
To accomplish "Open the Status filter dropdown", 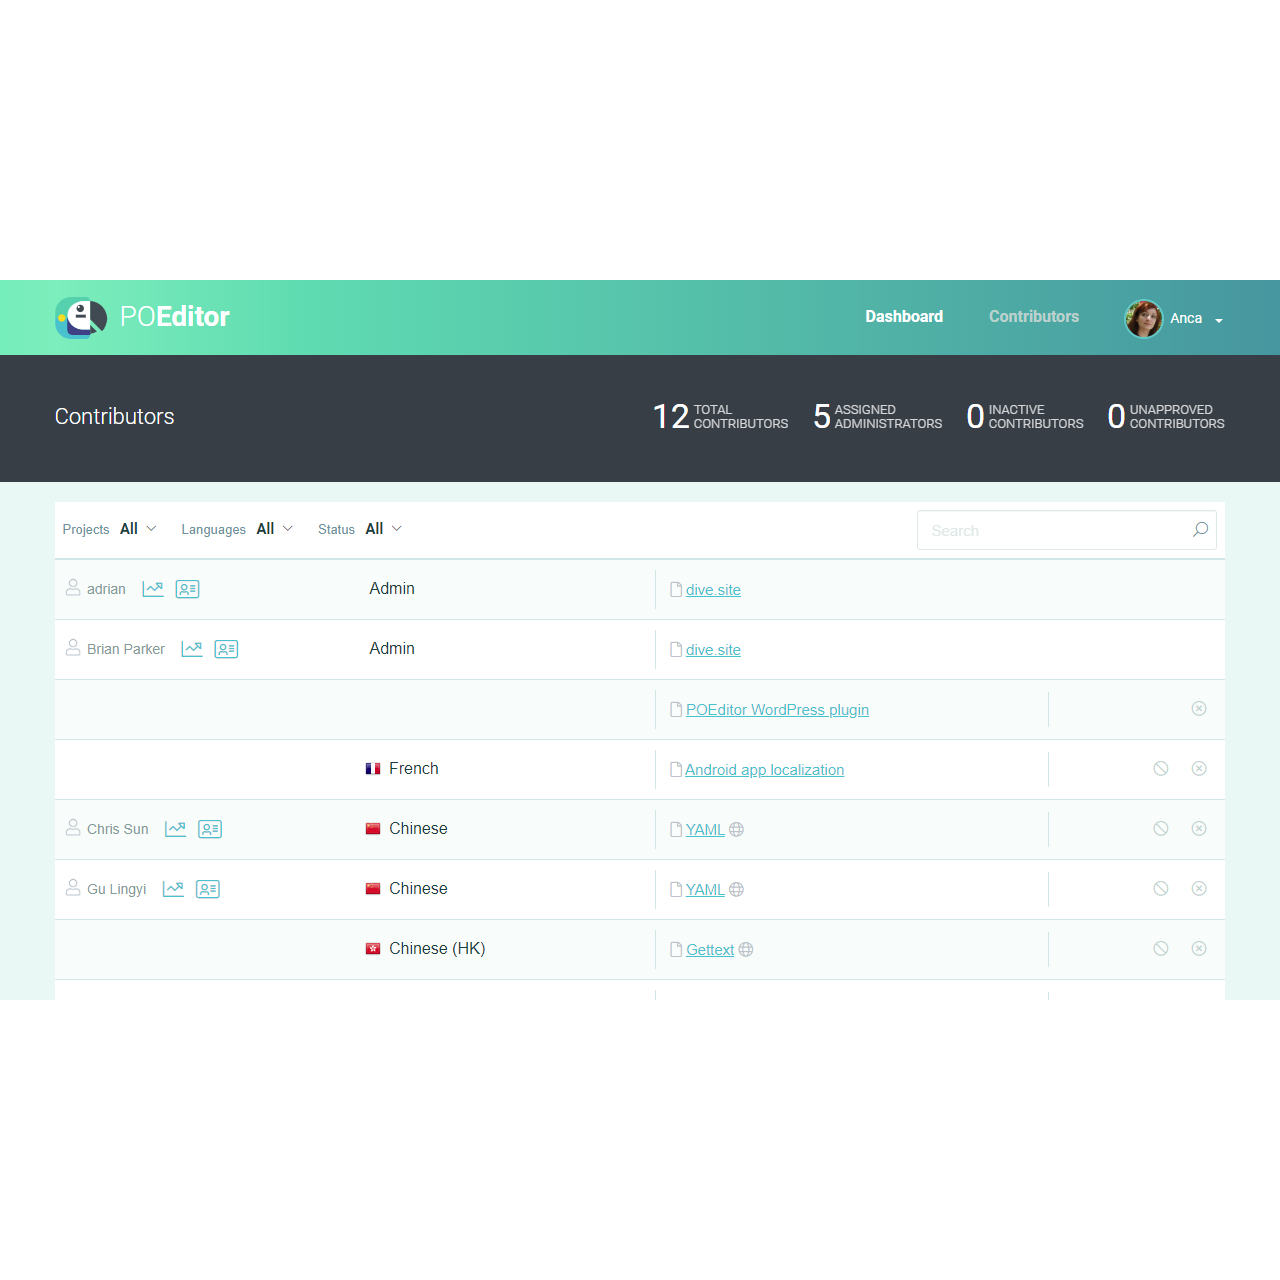I will pos(383,529).
